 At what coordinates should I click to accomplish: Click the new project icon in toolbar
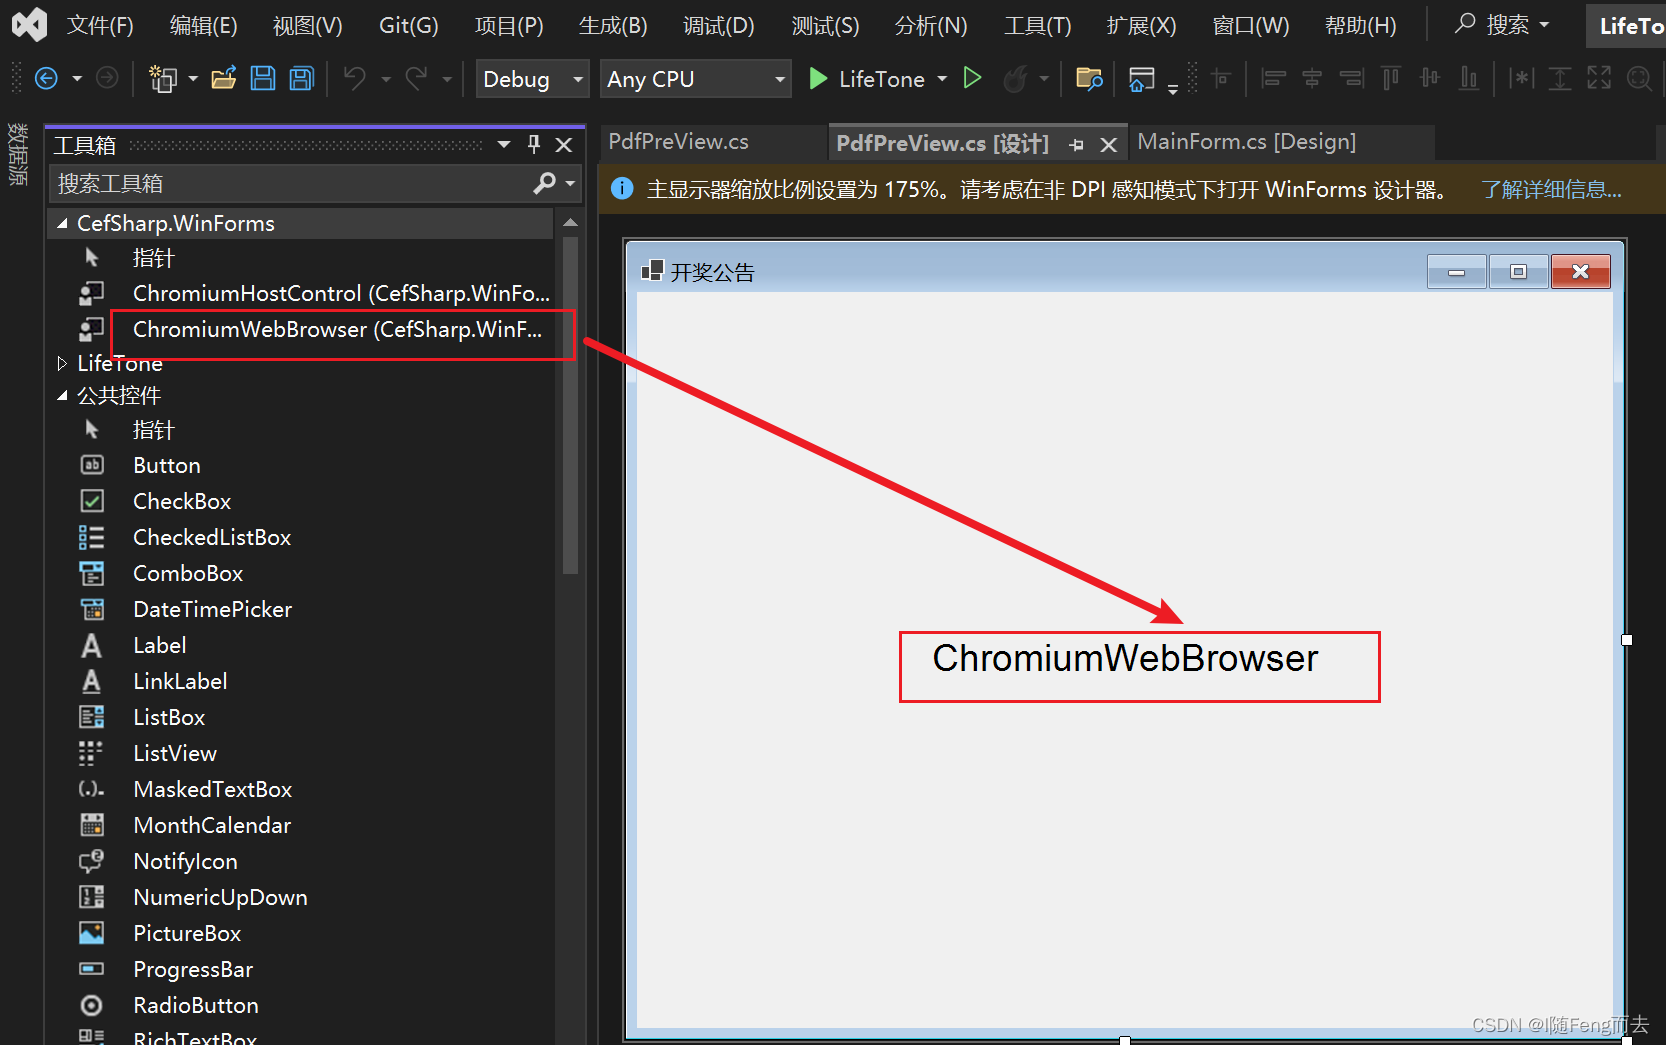click(x=162, y=78)
